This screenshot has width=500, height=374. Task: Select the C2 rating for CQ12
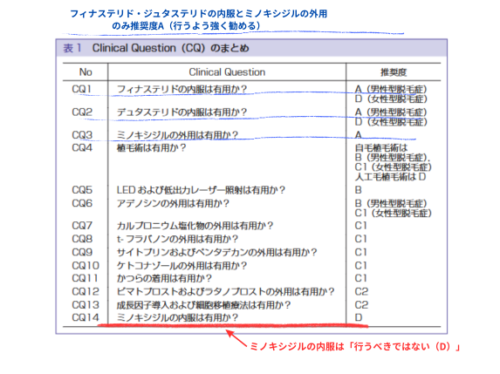coord(361,292)
